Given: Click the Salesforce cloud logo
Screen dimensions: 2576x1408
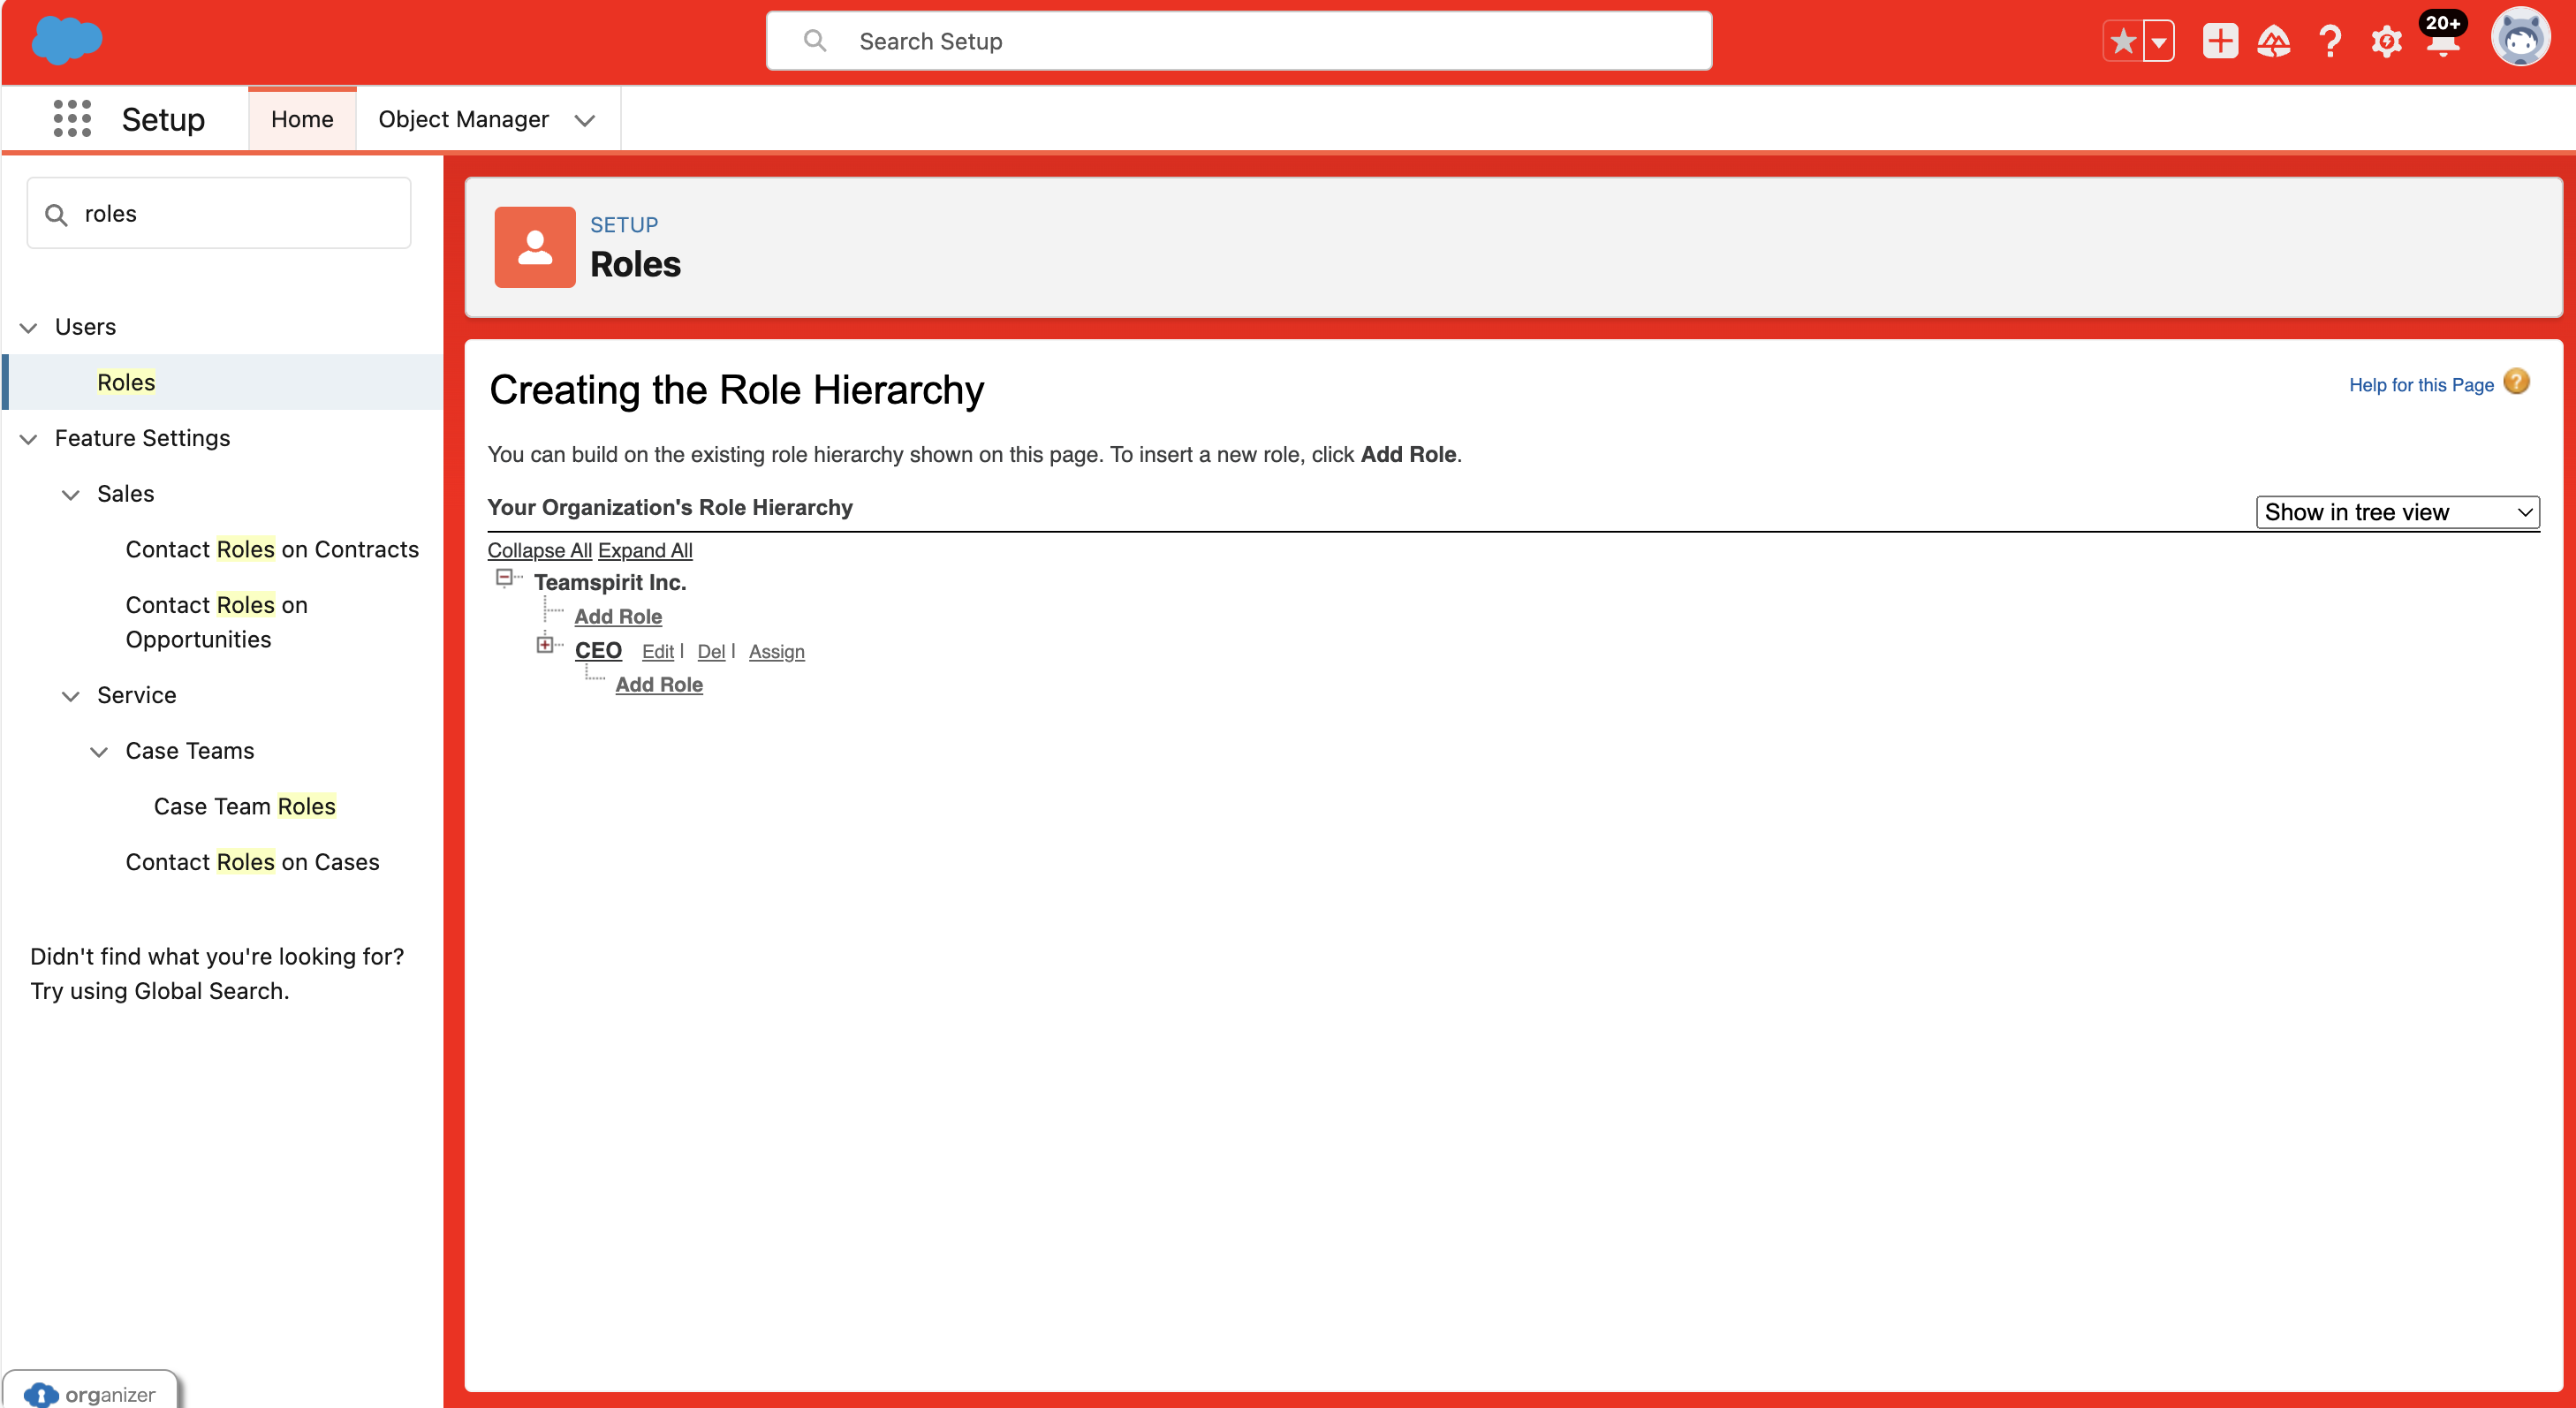Looking at the screenshot, I should pos(67,41).
